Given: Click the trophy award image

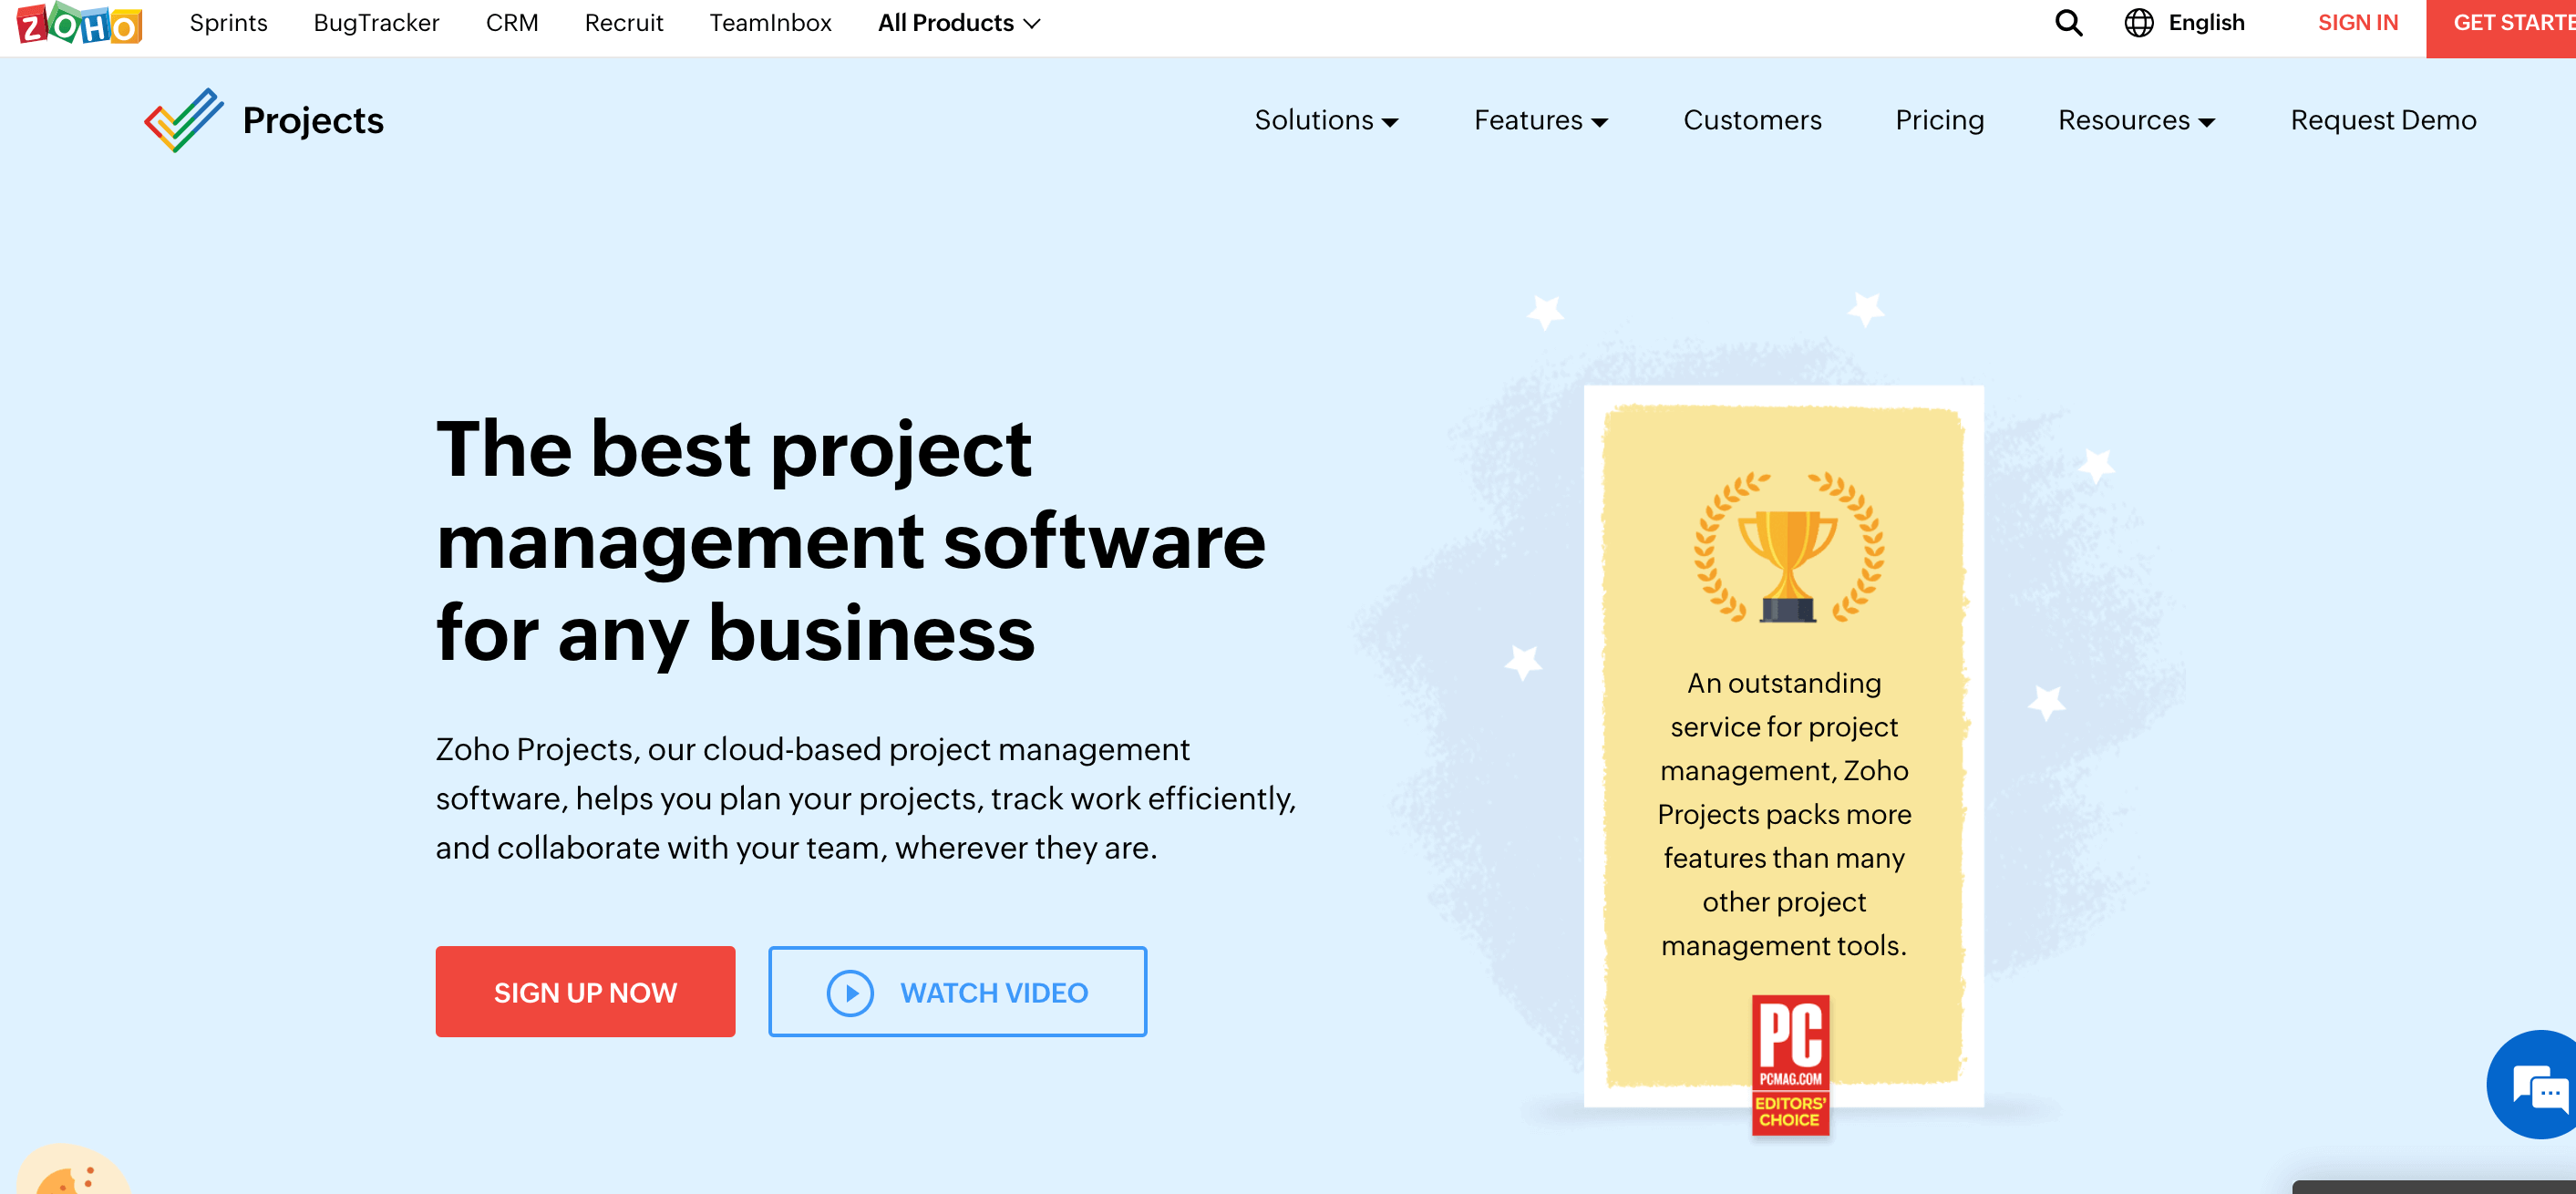Looking at the screenshot, I should (1789, 547).
